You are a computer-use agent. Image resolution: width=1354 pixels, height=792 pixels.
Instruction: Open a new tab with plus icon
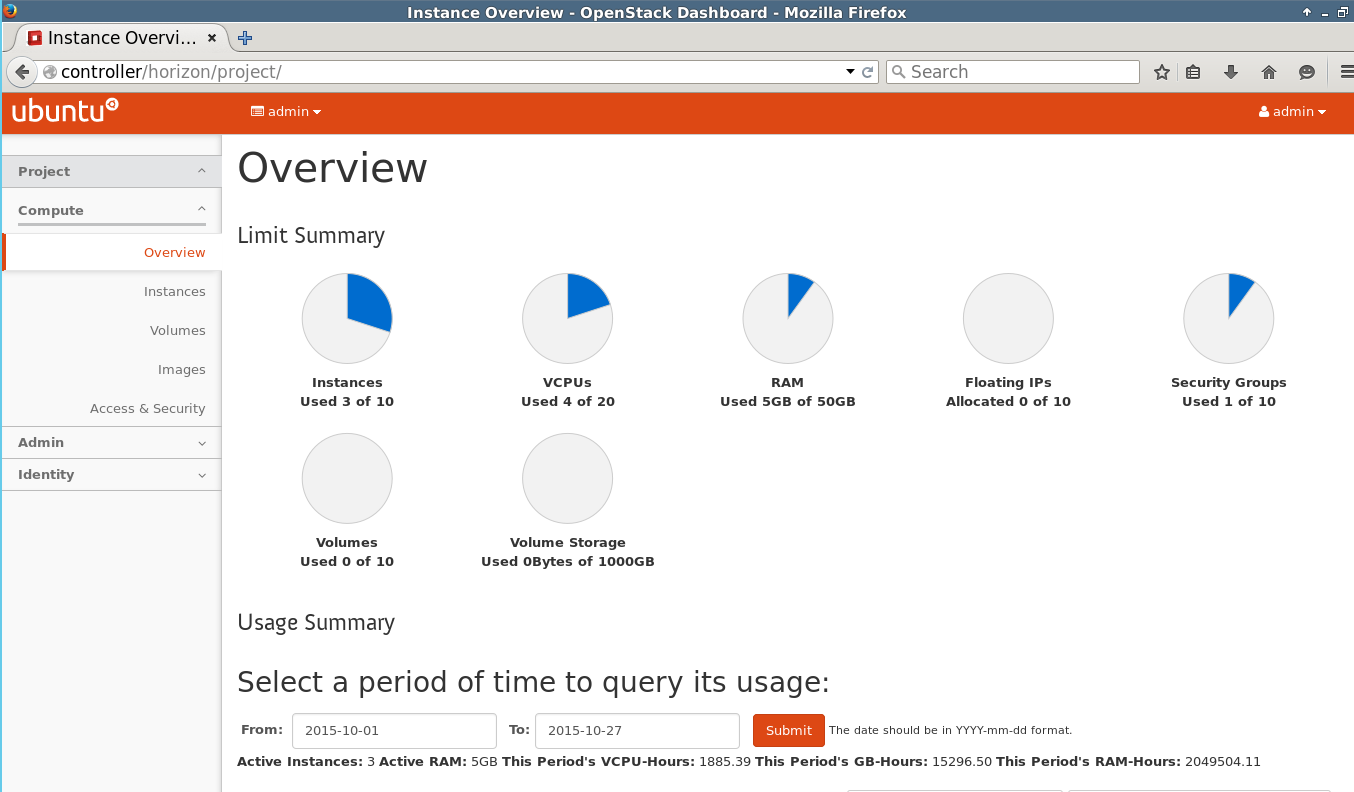point(245,38)
